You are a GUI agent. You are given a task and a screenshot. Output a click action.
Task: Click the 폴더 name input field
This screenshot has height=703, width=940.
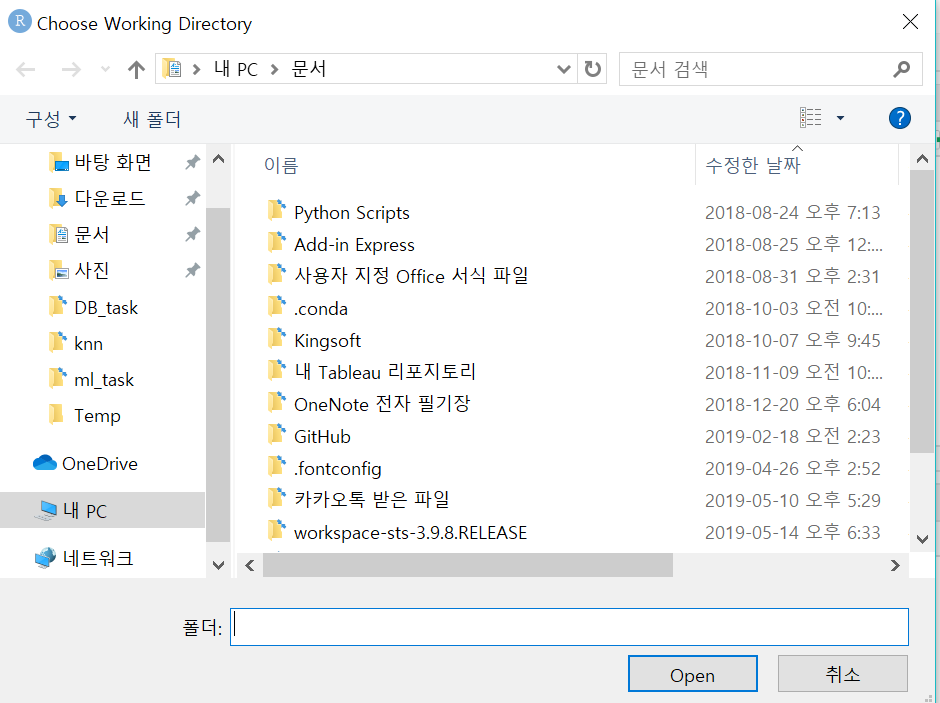click(x=569, y=627)
